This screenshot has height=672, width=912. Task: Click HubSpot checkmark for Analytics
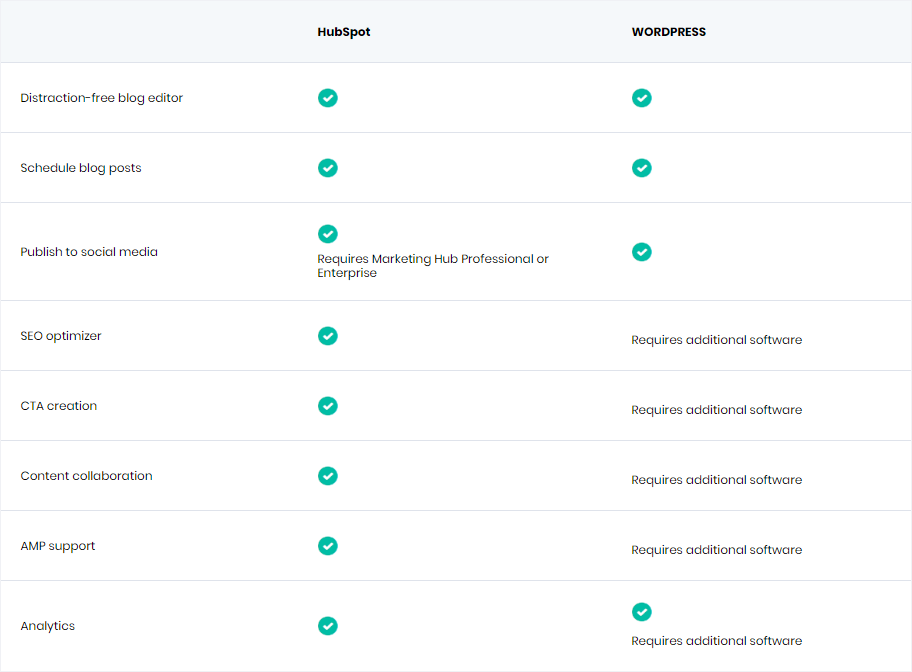[327, 625]
